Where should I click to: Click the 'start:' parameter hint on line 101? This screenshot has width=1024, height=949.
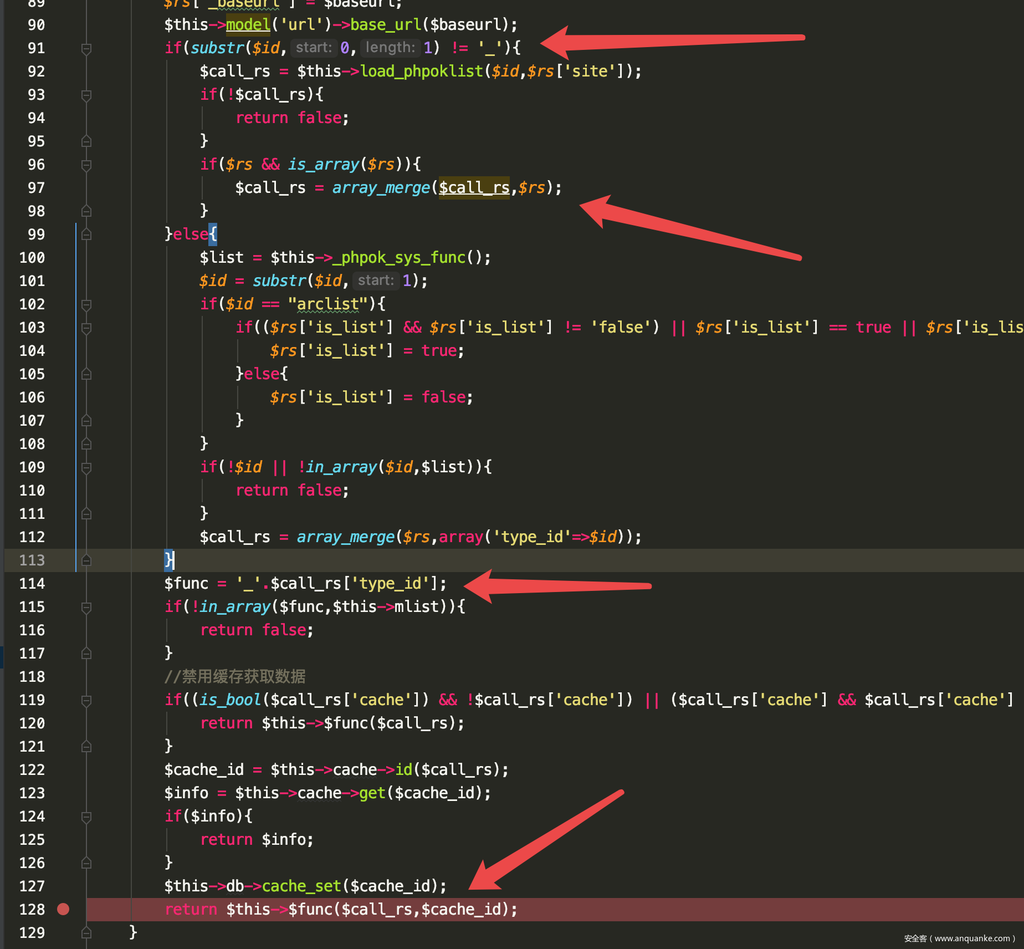[376, 281]
